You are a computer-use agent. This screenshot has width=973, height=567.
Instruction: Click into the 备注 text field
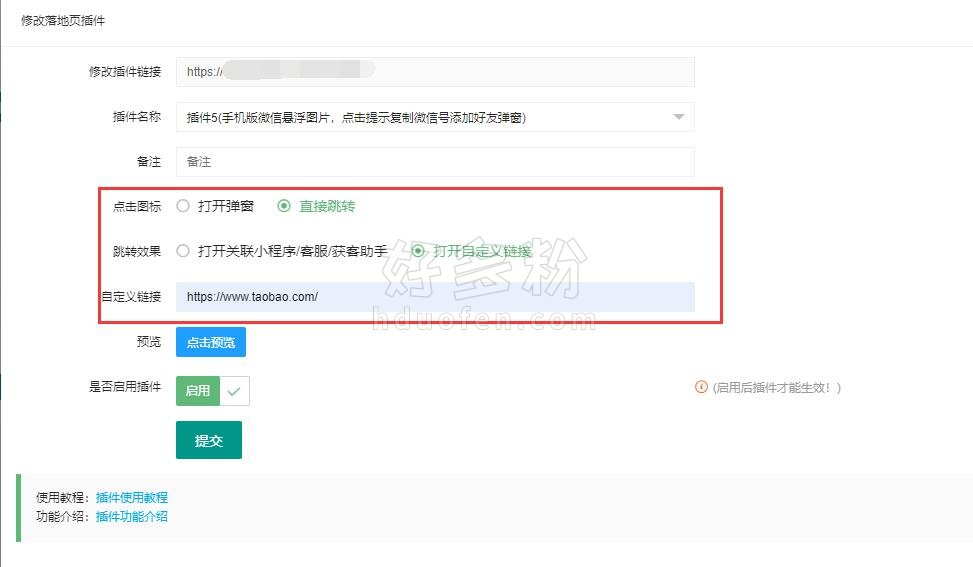click(x=435, y=162)
